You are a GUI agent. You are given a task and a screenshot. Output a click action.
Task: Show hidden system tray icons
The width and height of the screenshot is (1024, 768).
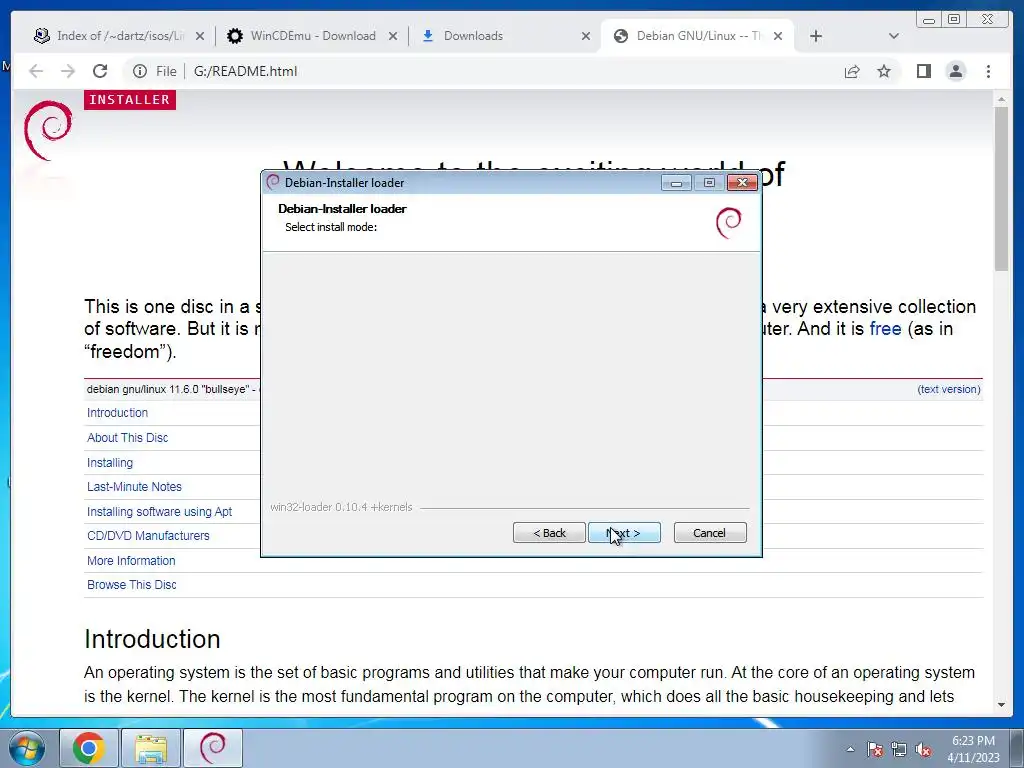(850, 749)
